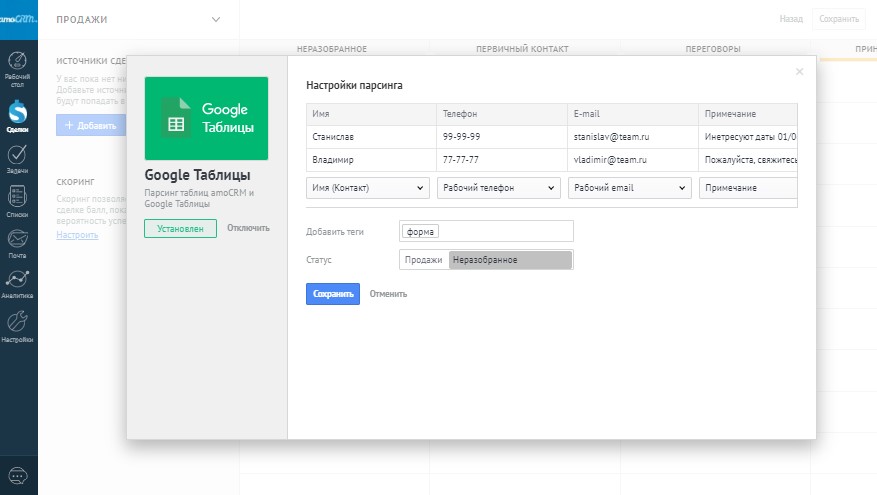Screen dimensions: 877x495
Task: Click the Установлен status button
Action: (180, 228)
